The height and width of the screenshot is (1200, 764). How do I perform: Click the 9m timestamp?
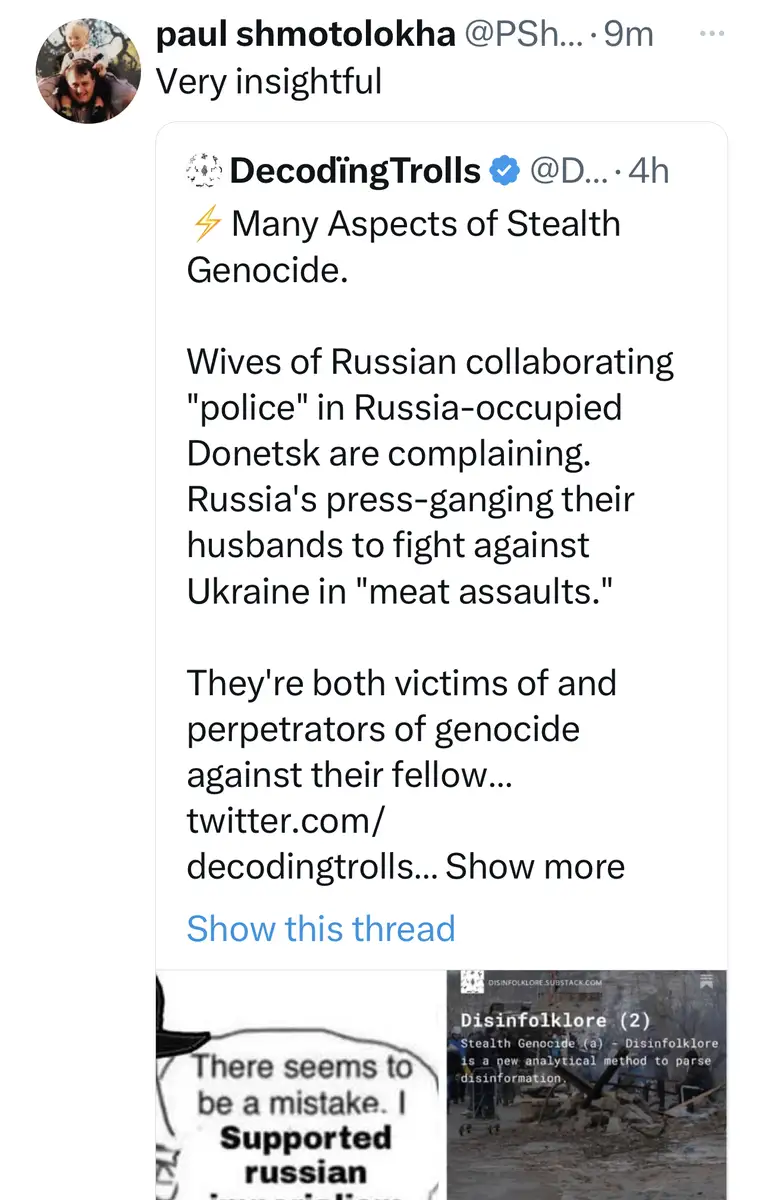[628, 34]
